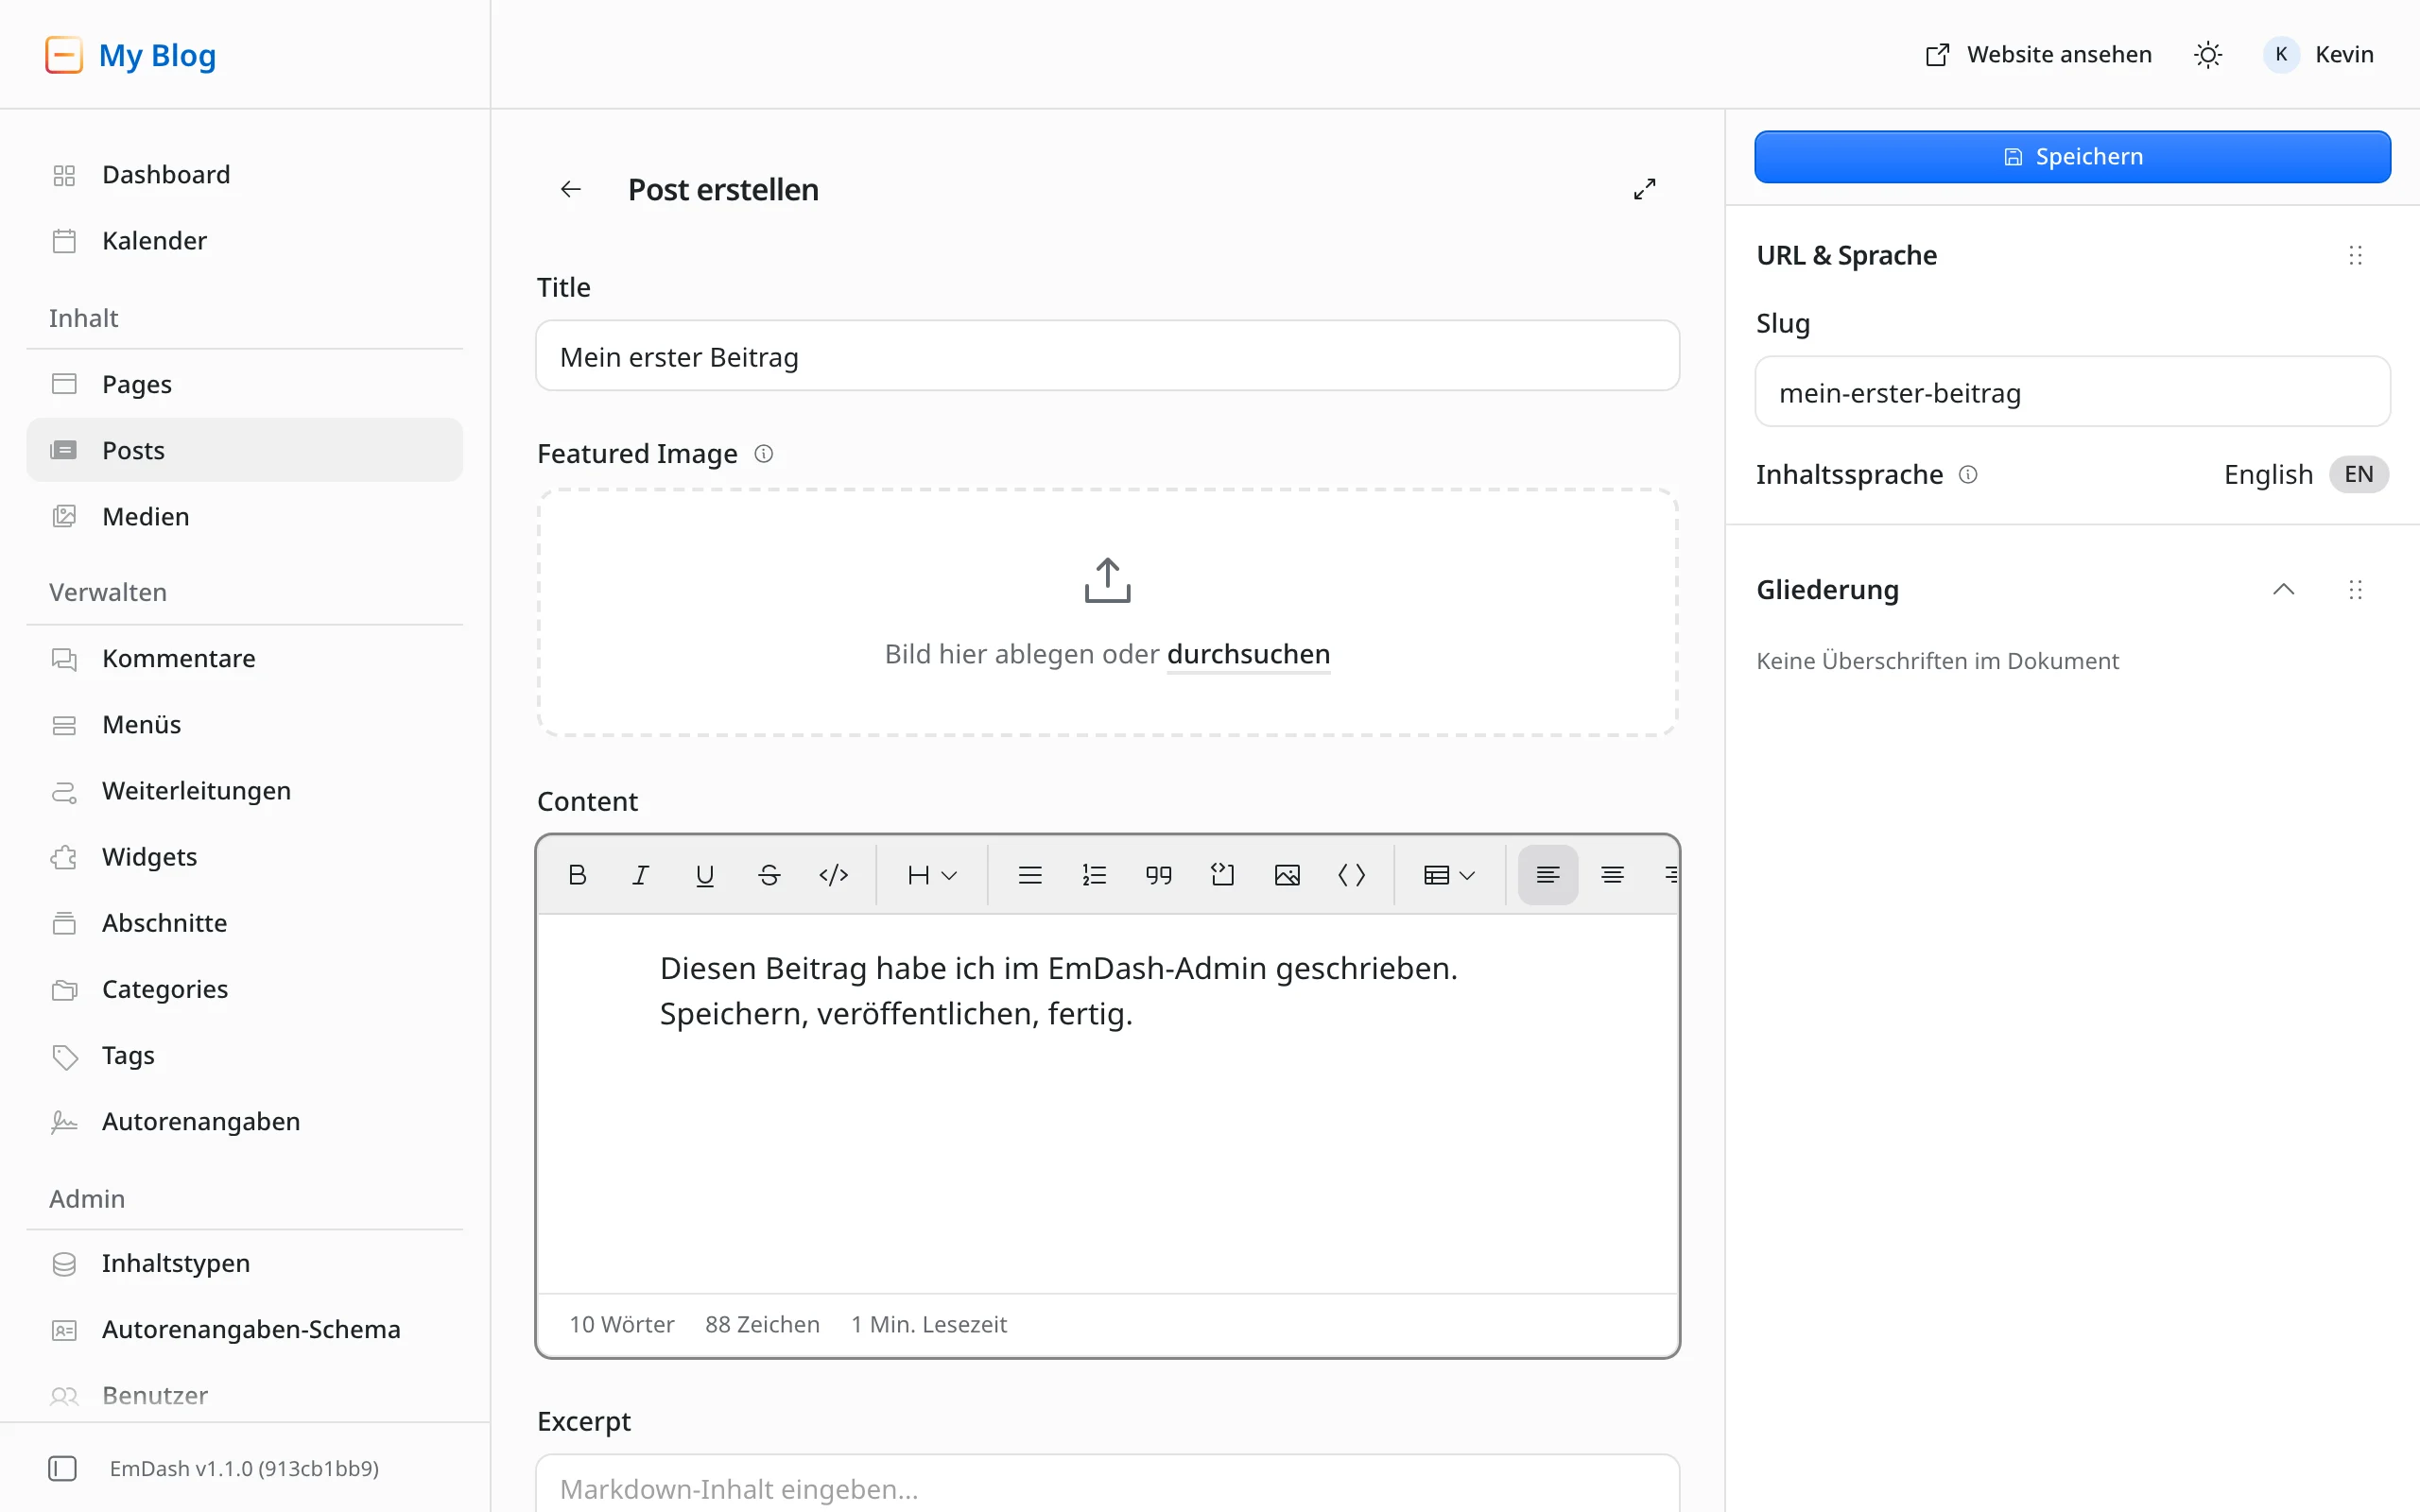Expand editor to fullscreen mode
This screenshot has width=2420, height=1512.
tap(1644, 189)
